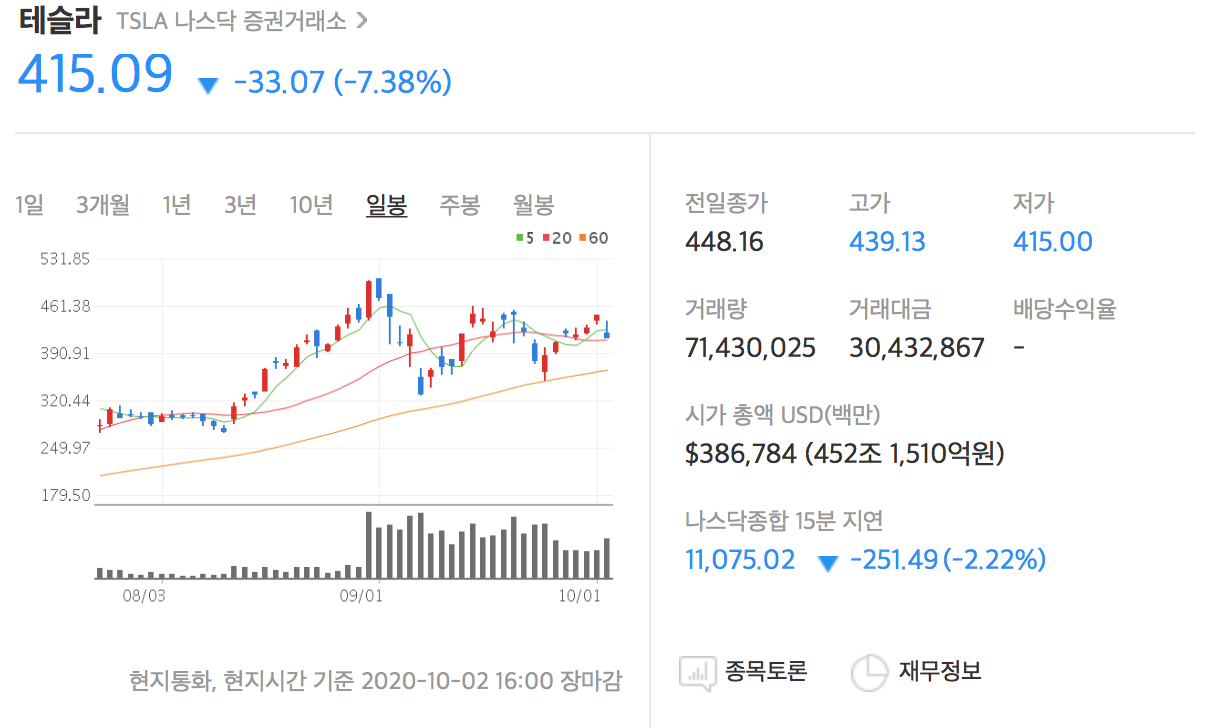The width and height of the screenshot is (1220, 728).
Task: Click the green 5-day MA legend swatch
Action: 520,239
